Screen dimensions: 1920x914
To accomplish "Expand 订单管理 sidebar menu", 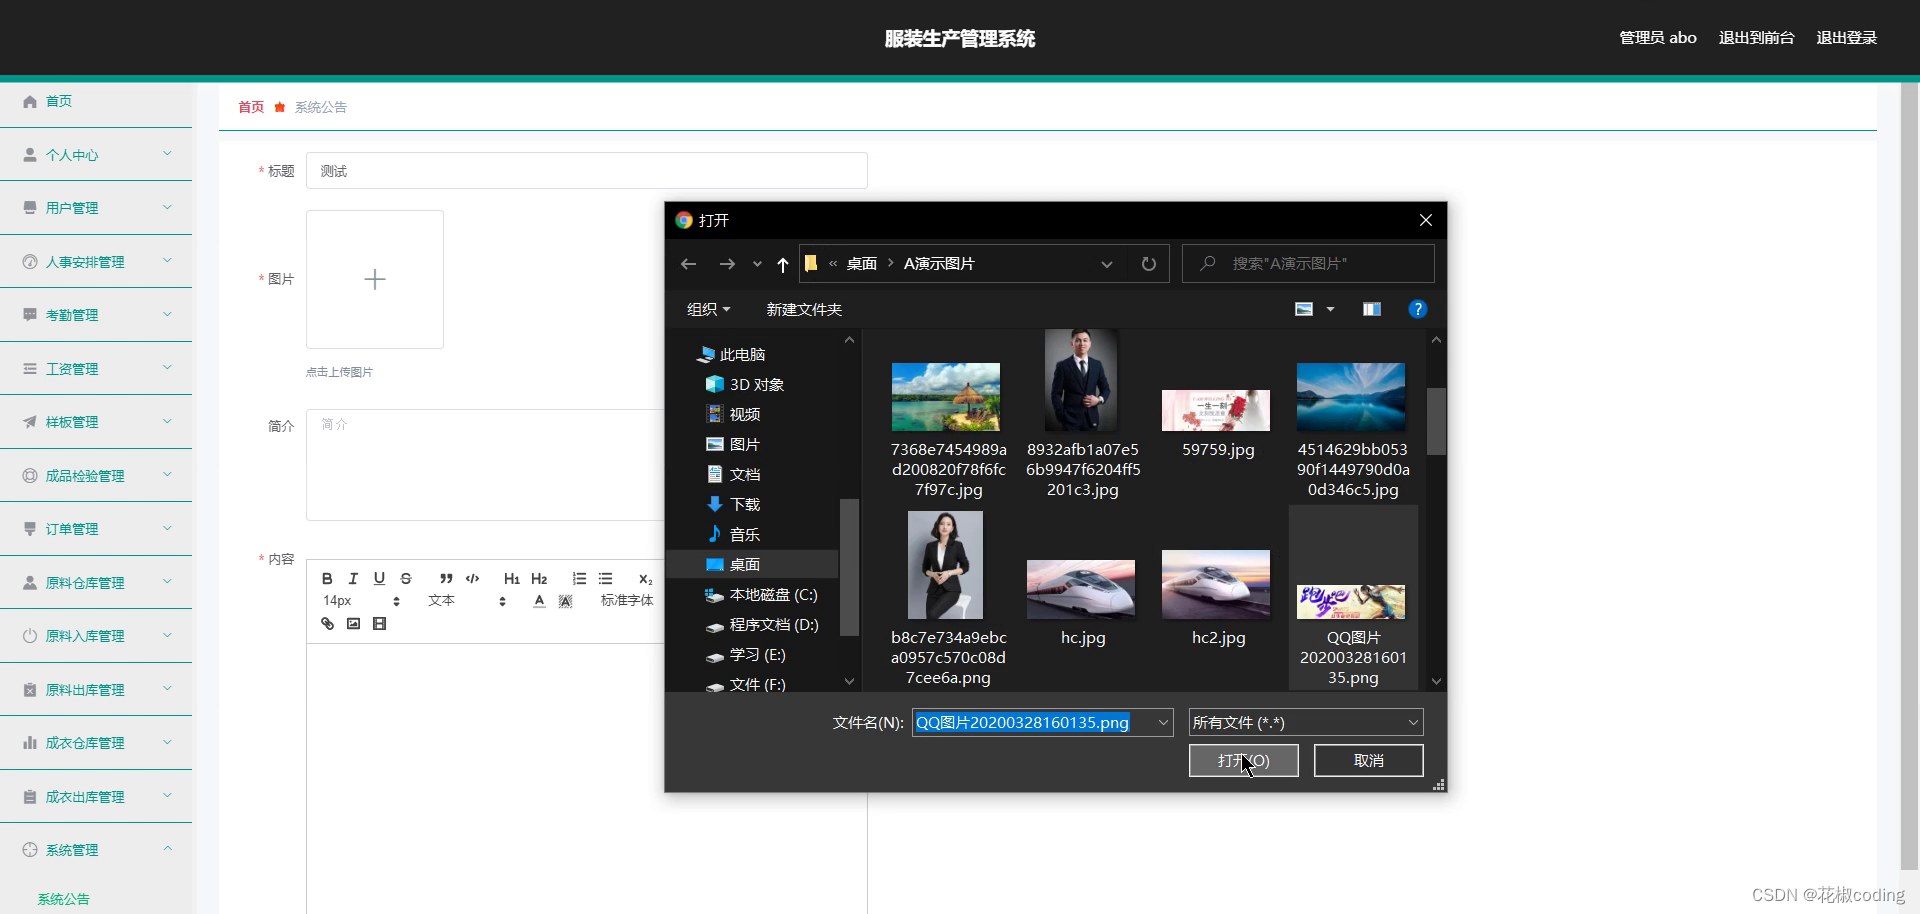I will [96, 529].
